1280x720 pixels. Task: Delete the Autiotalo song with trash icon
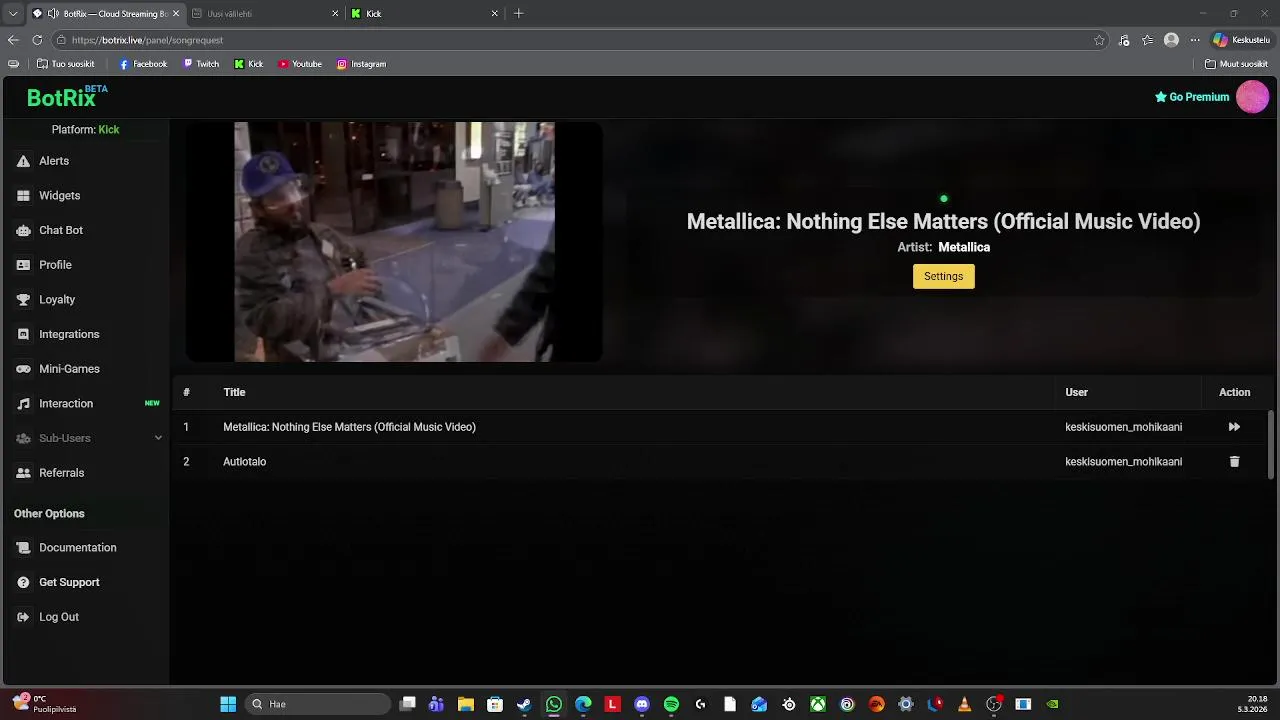point(1234,461)
